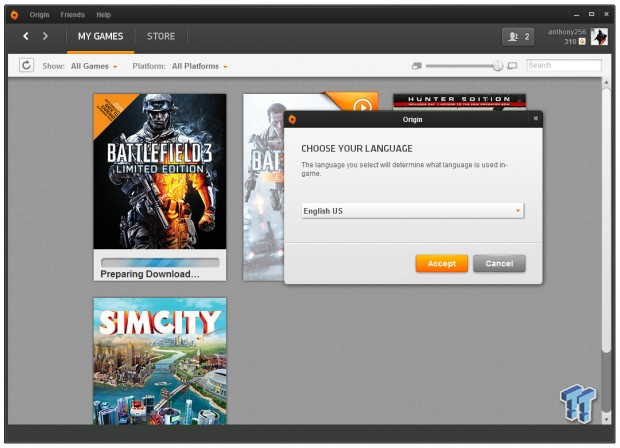The height and width of the screenshot is (448, 620).
Task: Open the English US language dropdown
Action: [412, 211]
